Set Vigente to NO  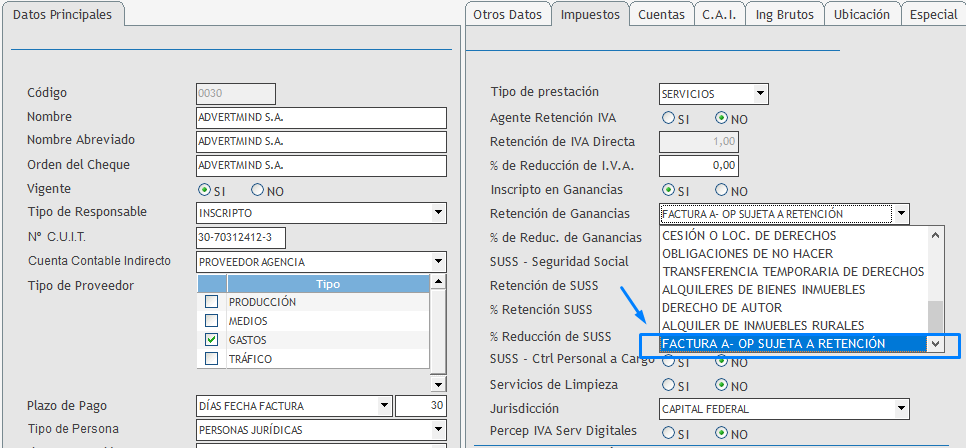(258, 190)
